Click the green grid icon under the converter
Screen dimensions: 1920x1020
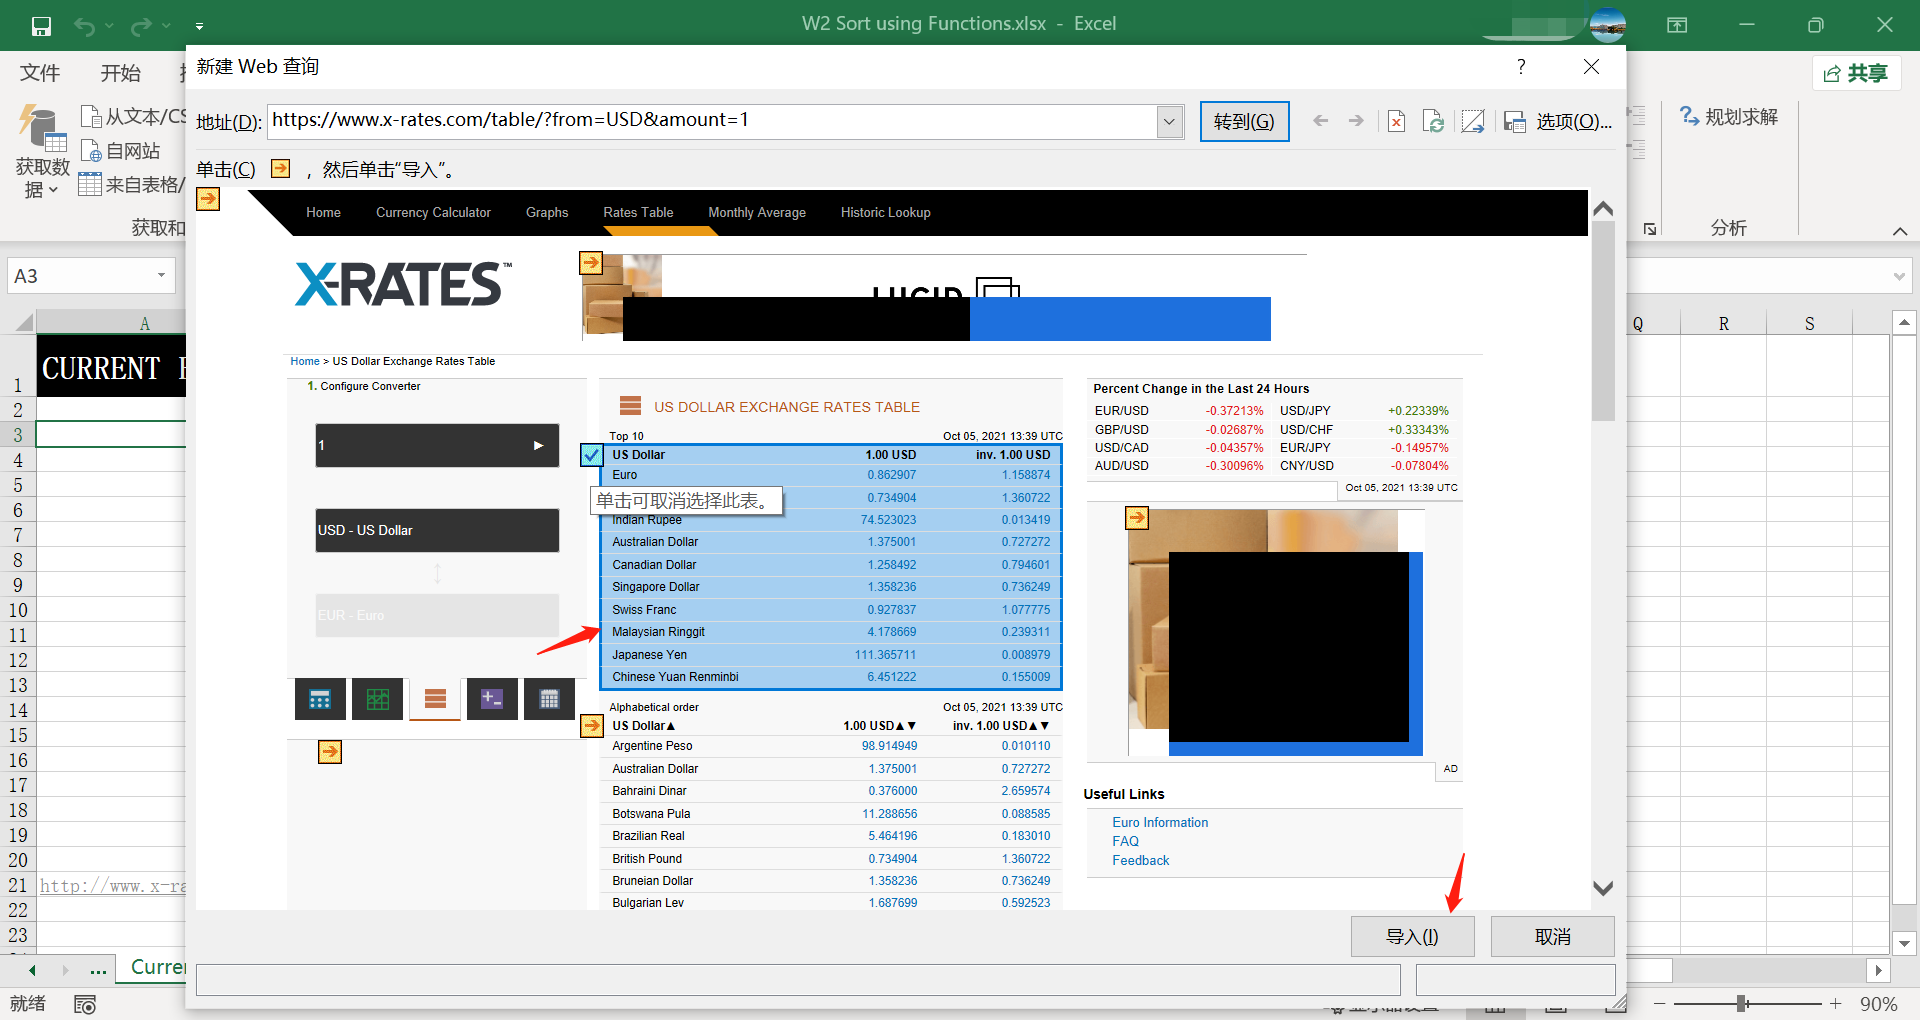click(x=378, y=699)
